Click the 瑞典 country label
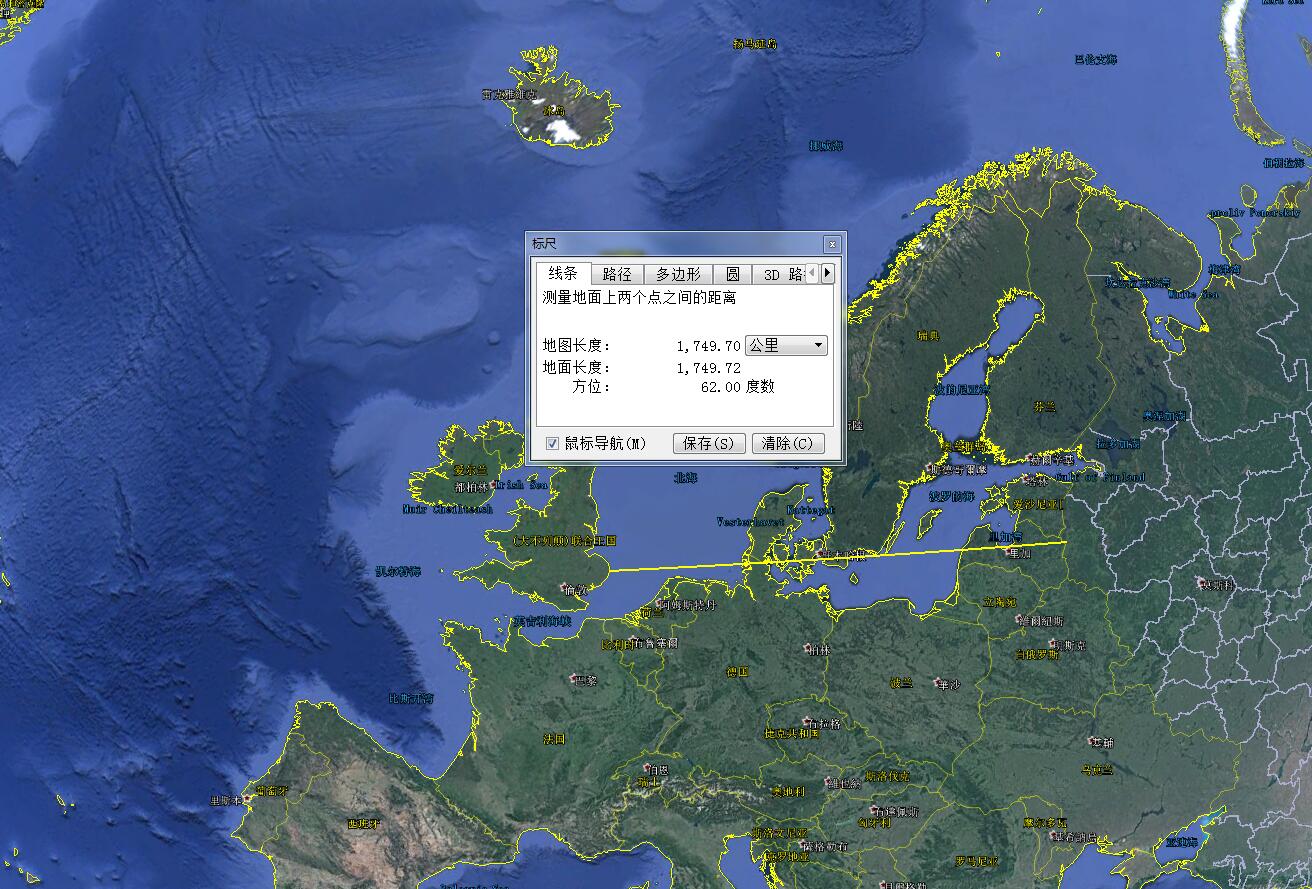1312x889 pixels. 928,336
